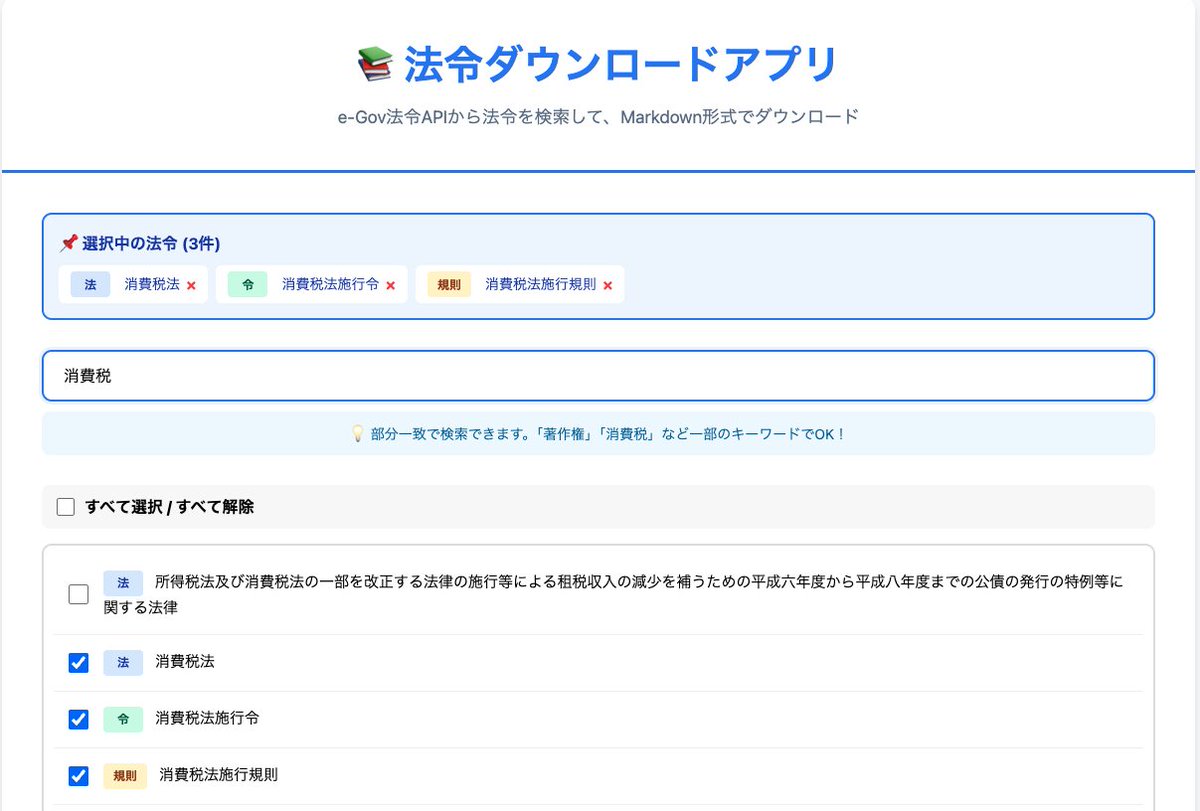This screenshot has width=1200, height=811.
Task: Toggle the すべて選択 / すべて解除 checkbox
Action: click(x=65, y=507)
